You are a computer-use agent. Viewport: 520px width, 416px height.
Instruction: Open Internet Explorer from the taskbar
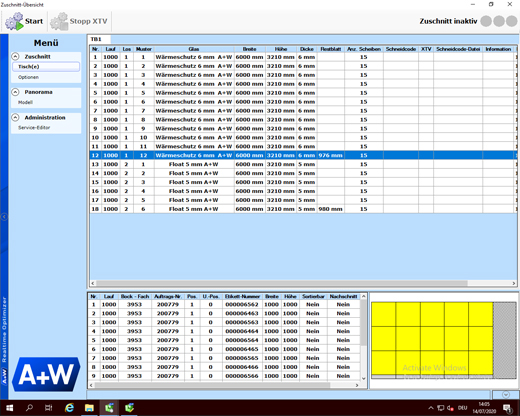(69, 408)
